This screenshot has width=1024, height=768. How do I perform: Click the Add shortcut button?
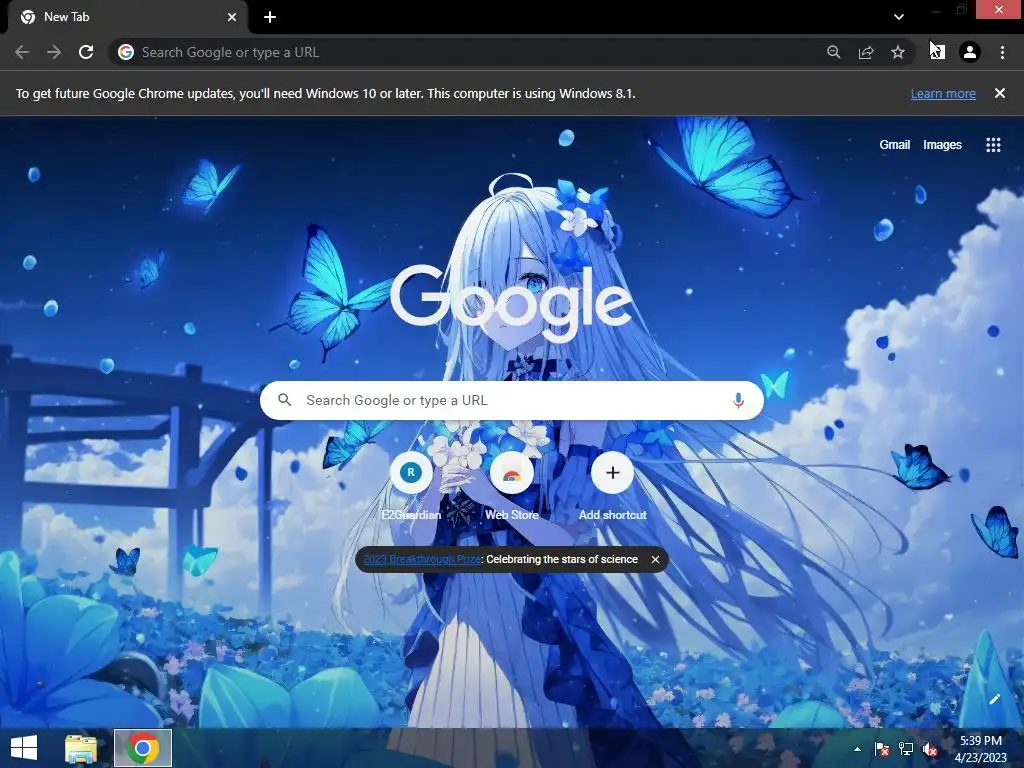(613, 487)
